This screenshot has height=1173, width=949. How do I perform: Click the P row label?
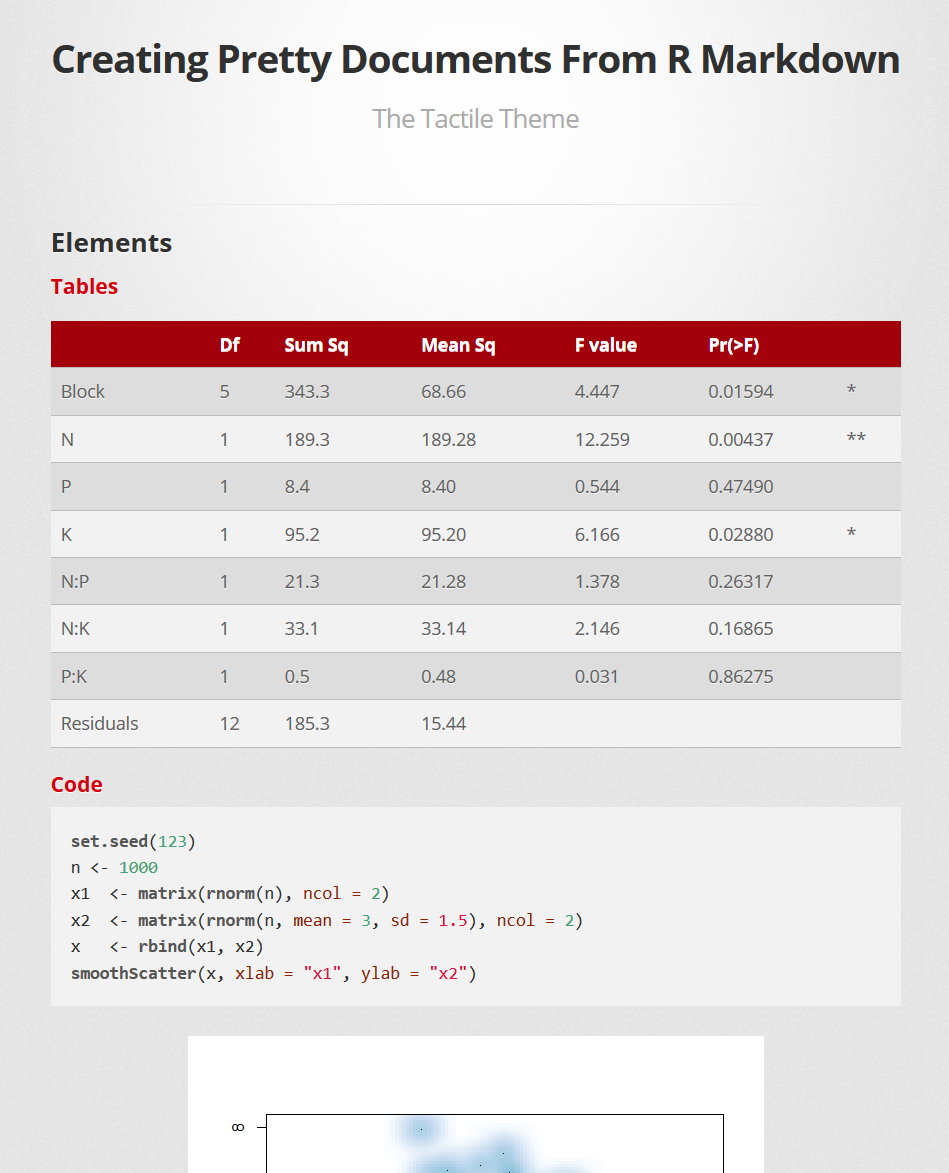(67, 486)
